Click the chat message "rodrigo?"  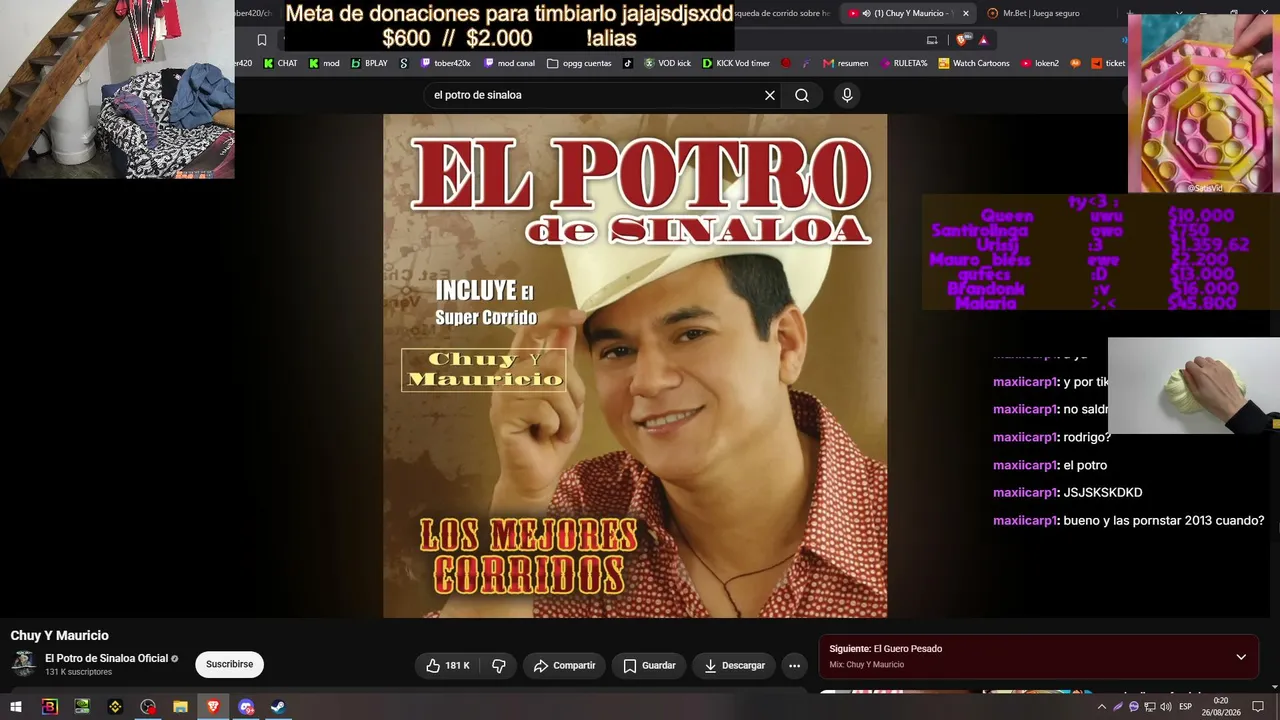click(x=1087, y=437)
